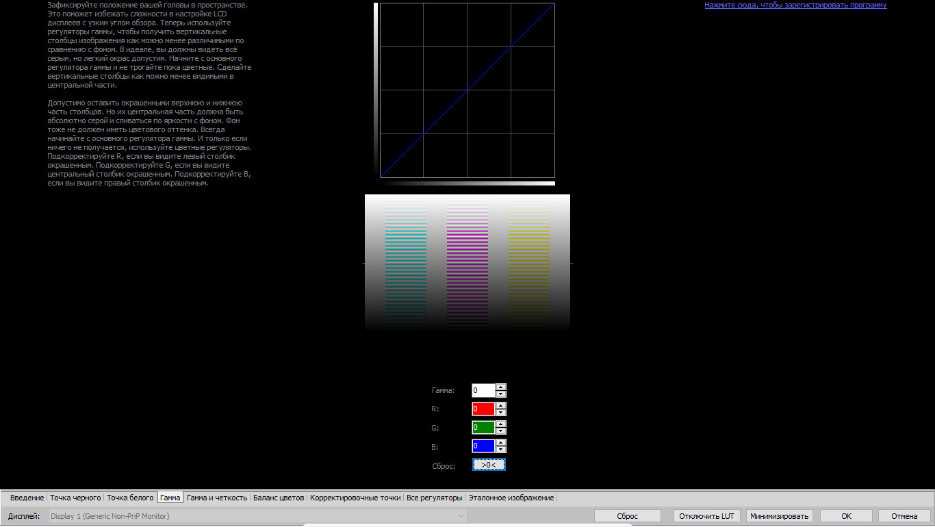Decrease the Гамма value with down arrow
Screen dimensions: 935x527
pyautogui.click(x=501, y=394)
